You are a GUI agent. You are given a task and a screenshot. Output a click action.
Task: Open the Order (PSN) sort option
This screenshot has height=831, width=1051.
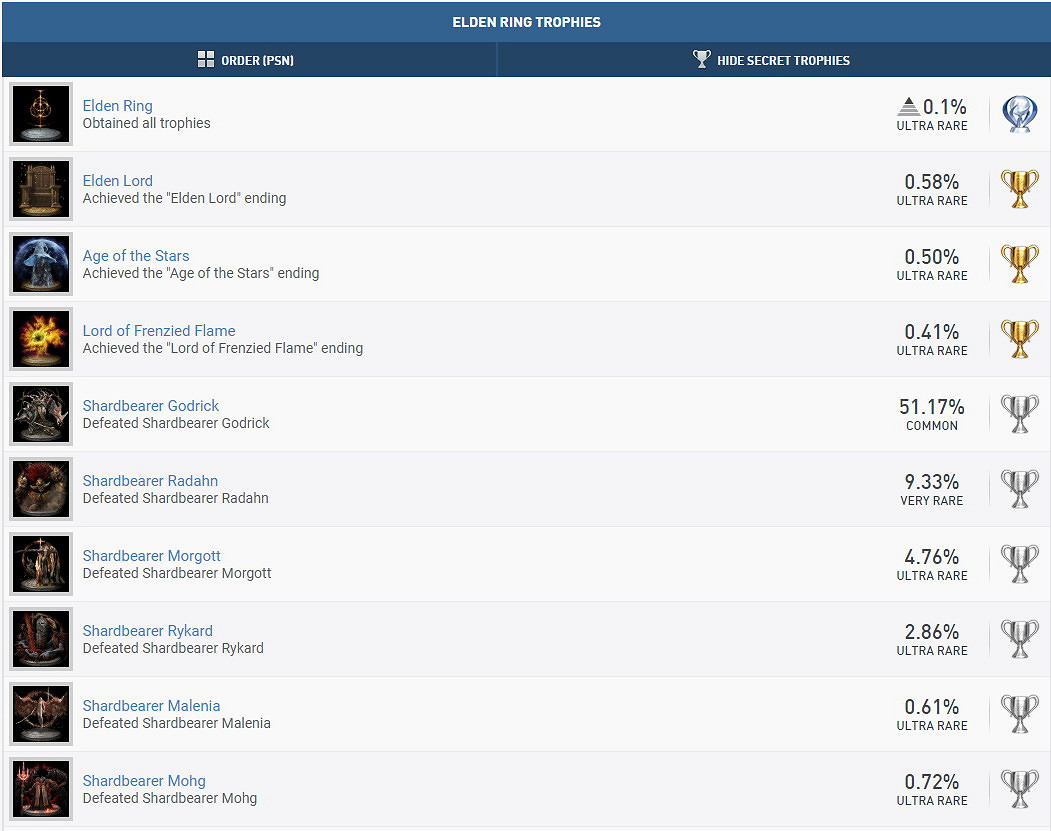[246, 60]
